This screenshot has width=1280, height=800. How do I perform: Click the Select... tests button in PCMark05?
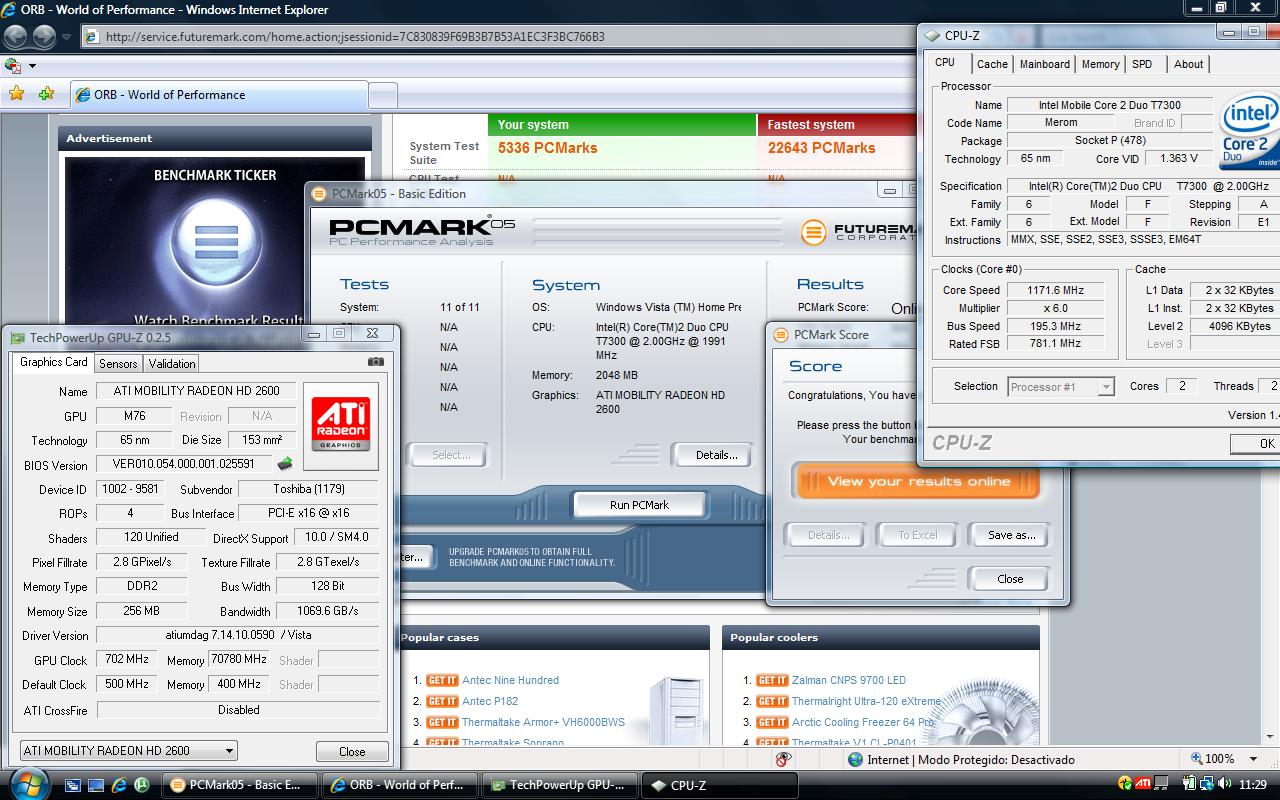450,455
